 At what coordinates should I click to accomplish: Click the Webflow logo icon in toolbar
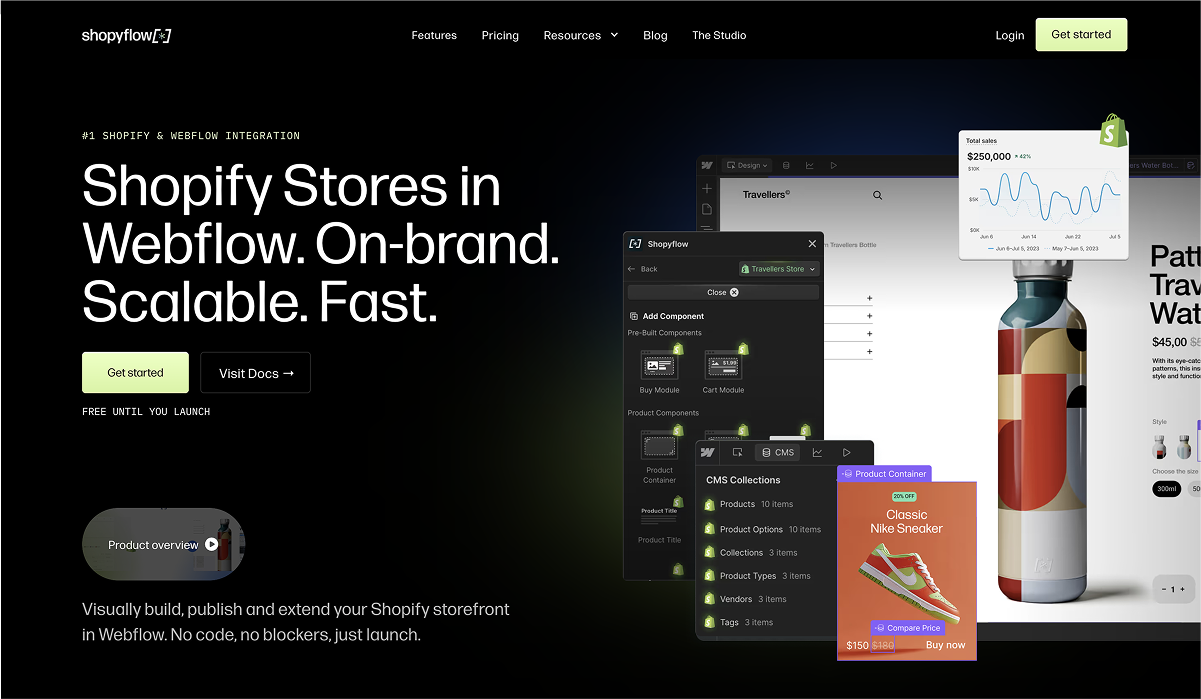707,452
